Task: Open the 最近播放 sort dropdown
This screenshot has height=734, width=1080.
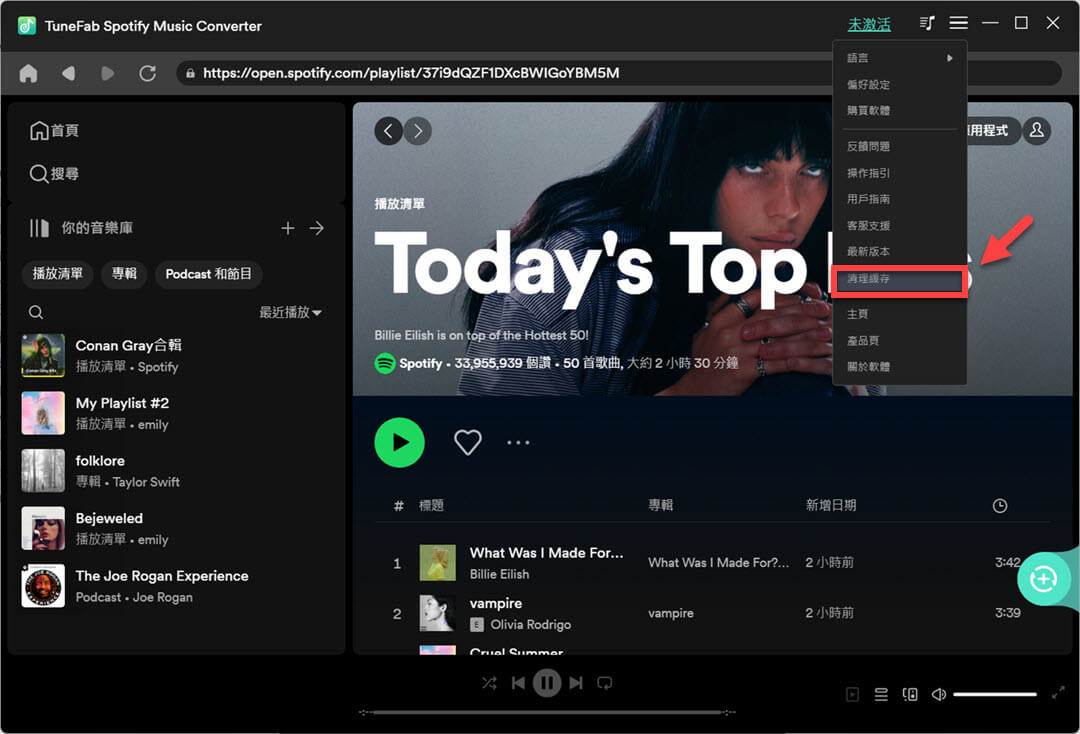Action: pyautogui.click(x=291, y=313)
